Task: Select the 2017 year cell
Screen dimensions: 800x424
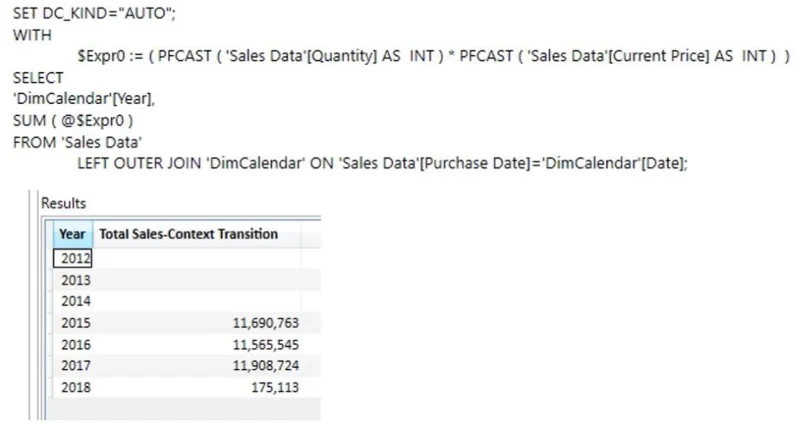Action: click(x=73, y=366)
